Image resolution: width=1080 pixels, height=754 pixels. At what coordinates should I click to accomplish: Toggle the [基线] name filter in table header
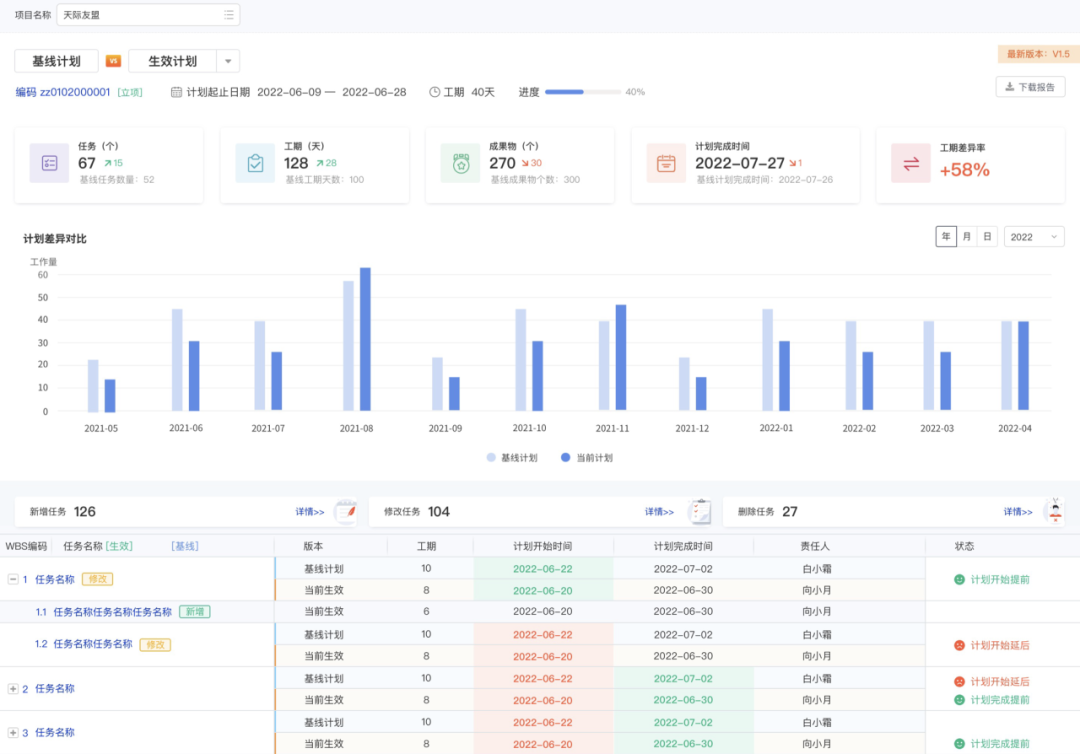(185, 546)
